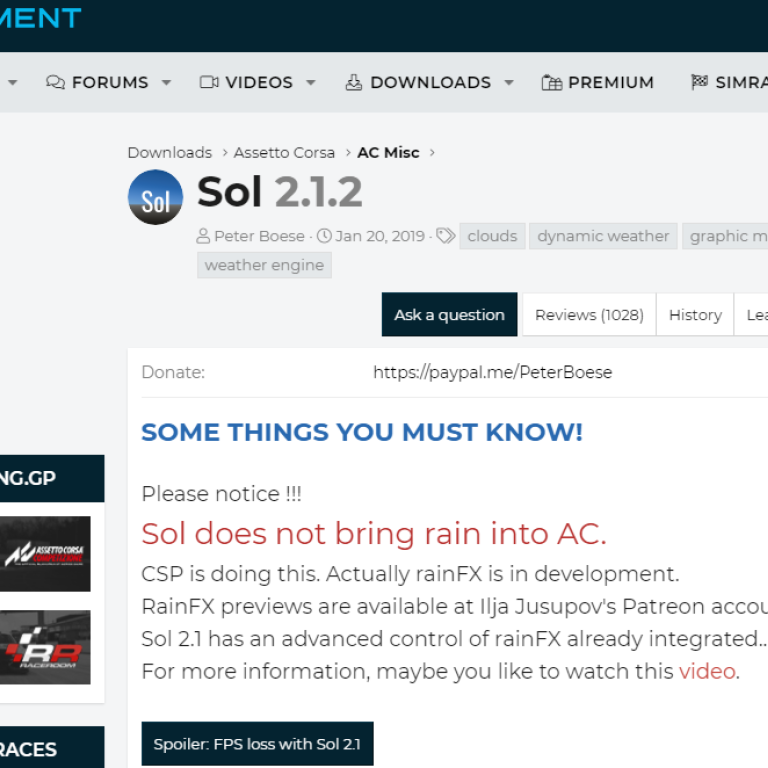The image size is (768, 768).
Task: Expand the Videos dropdown arrow
Action: click(311, 83)
